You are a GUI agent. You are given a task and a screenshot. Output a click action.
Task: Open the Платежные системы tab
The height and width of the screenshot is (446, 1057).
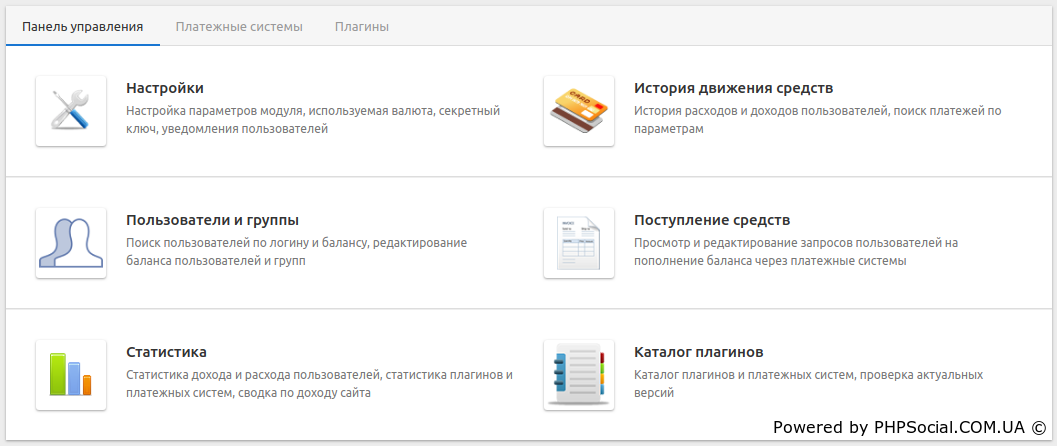pos(239,26)
